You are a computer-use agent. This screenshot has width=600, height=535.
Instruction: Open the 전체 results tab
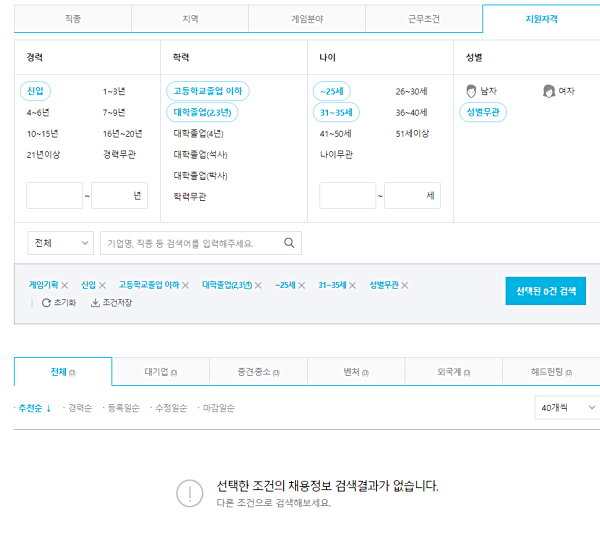click(63, 372)
